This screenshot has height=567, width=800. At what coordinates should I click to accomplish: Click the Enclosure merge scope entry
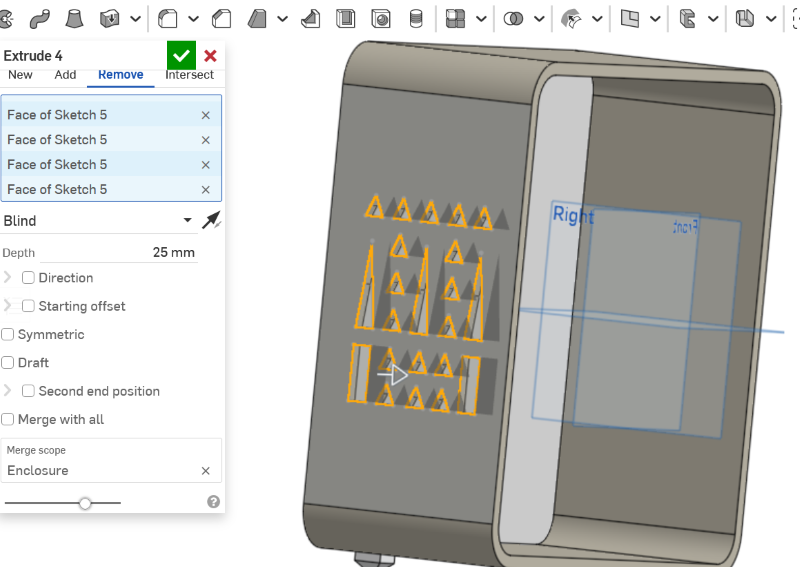[38, 470]
